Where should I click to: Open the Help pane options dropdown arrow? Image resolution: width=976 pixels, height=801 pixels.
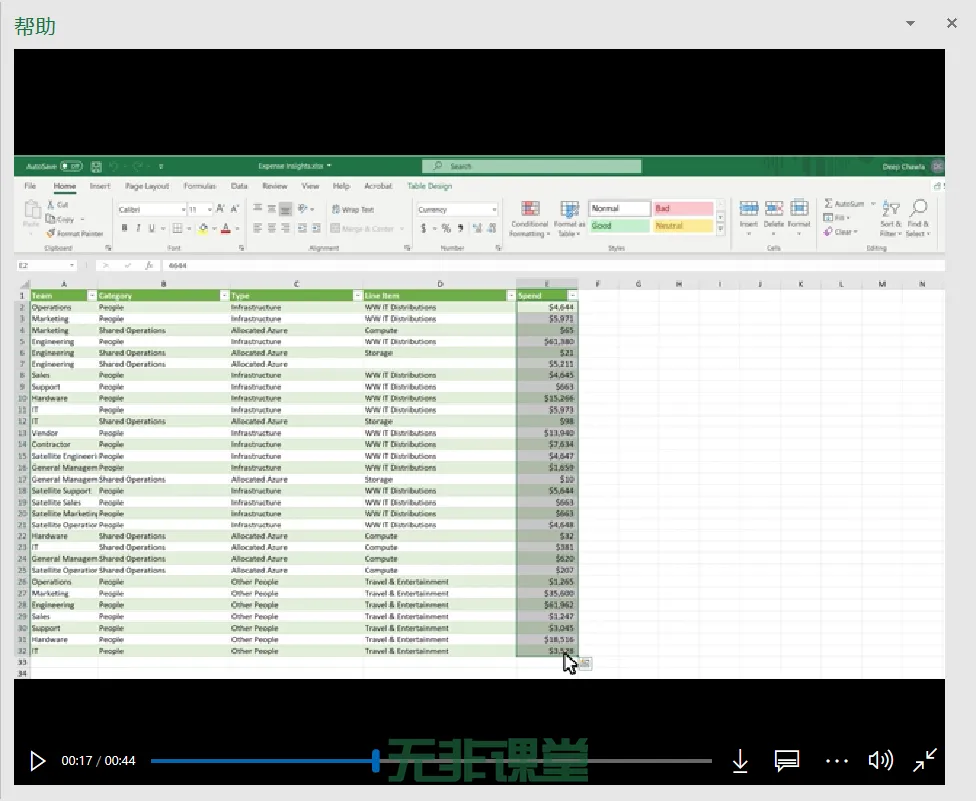click(x=910, y=23)
